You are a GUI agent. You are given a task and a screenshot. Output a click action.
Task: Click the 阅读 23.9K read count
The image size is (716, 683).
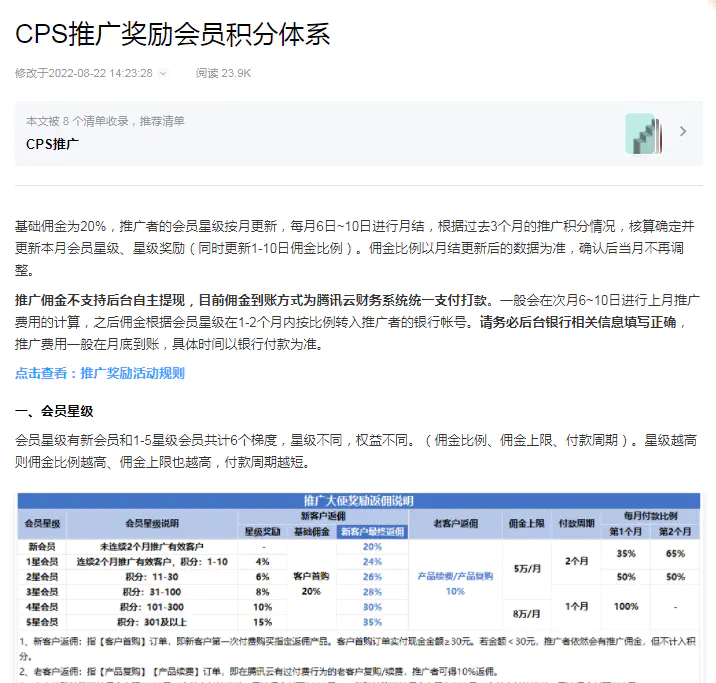coord(223,73)
